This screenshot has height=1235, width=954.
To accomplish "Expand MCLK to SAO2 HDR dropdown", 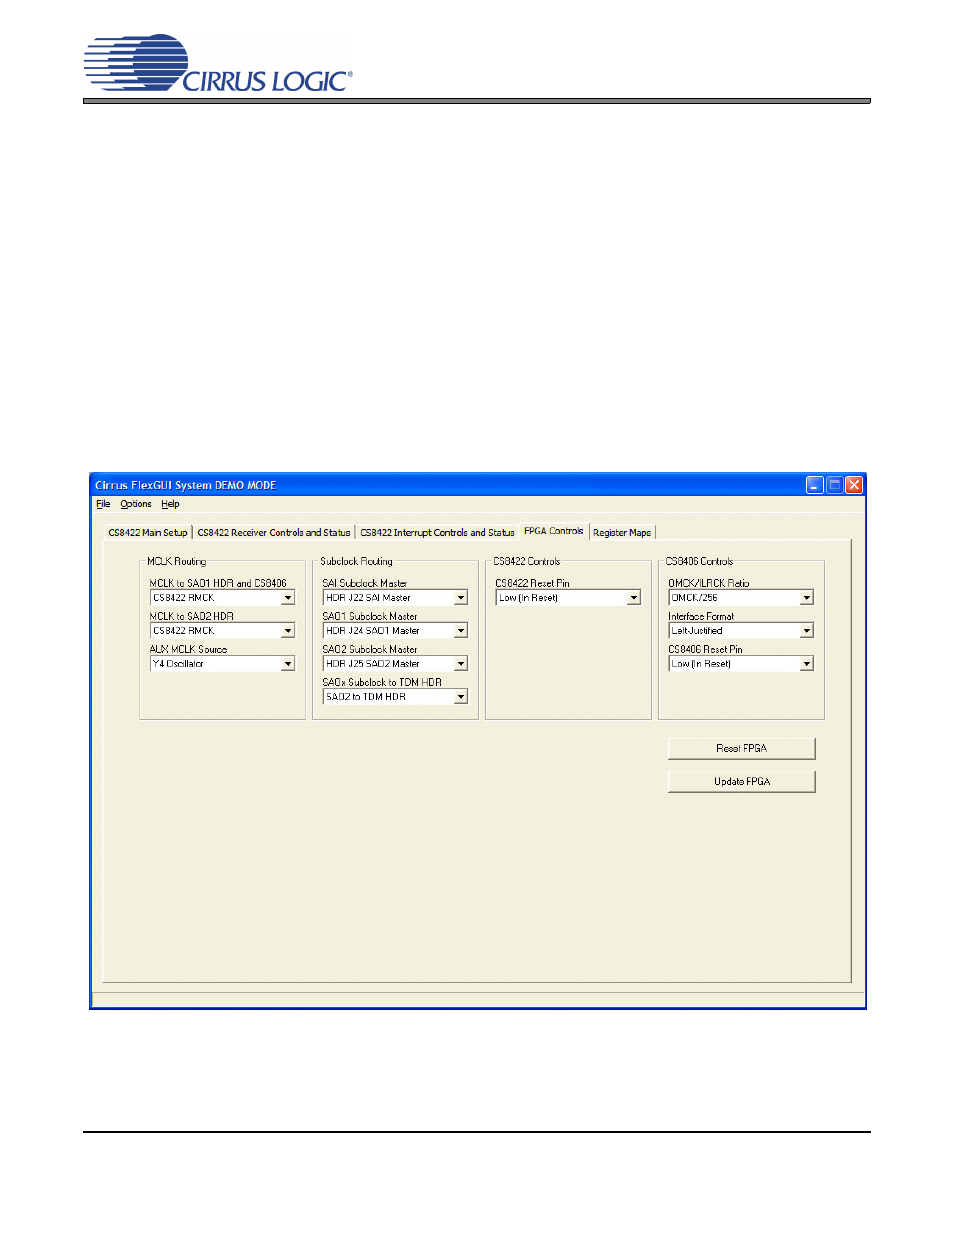I will [x=222, y=630].
